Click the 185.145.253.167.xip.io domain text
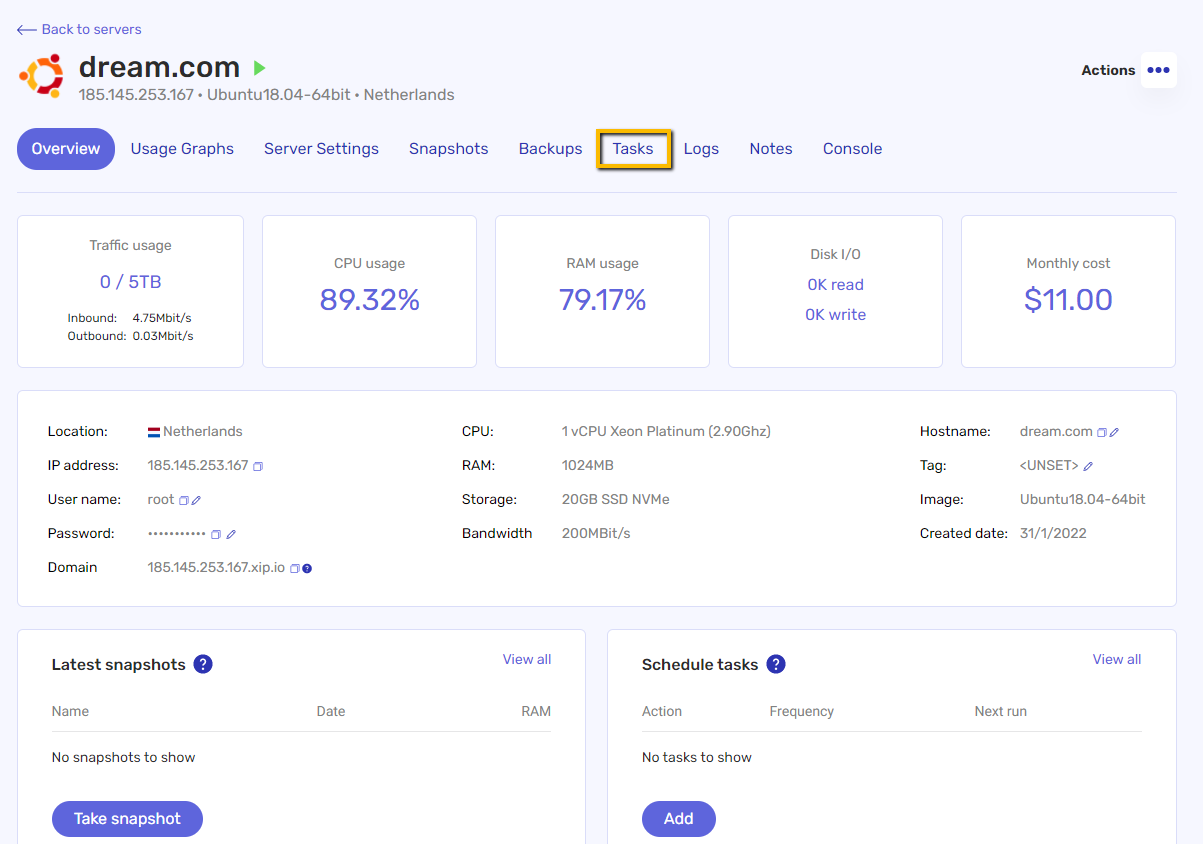The image size is (1203, 844). [217, 568]
